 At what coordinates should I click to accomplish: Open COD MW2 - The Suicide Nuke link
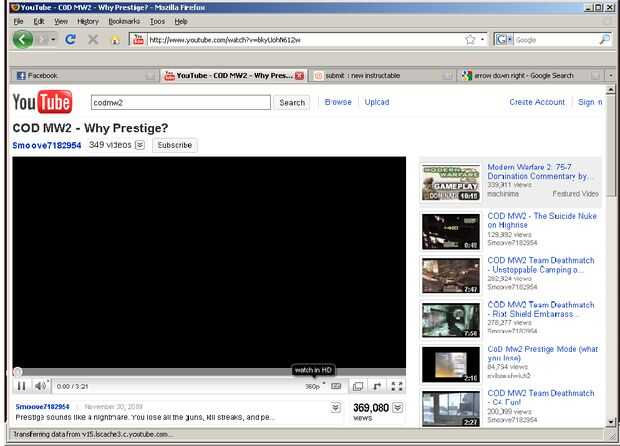542,220
